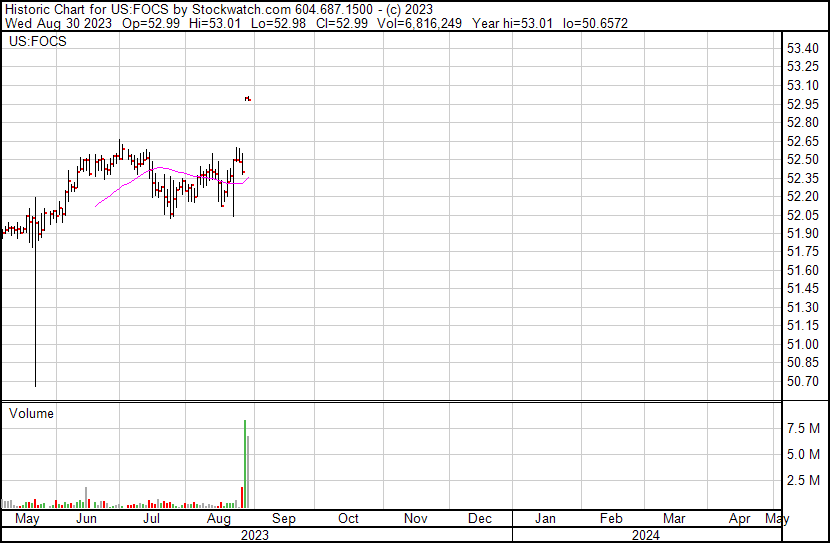This screenshot has height=543, width=830.
Task: Click the 5.0 M volume axis label
Action: point(803,454)
